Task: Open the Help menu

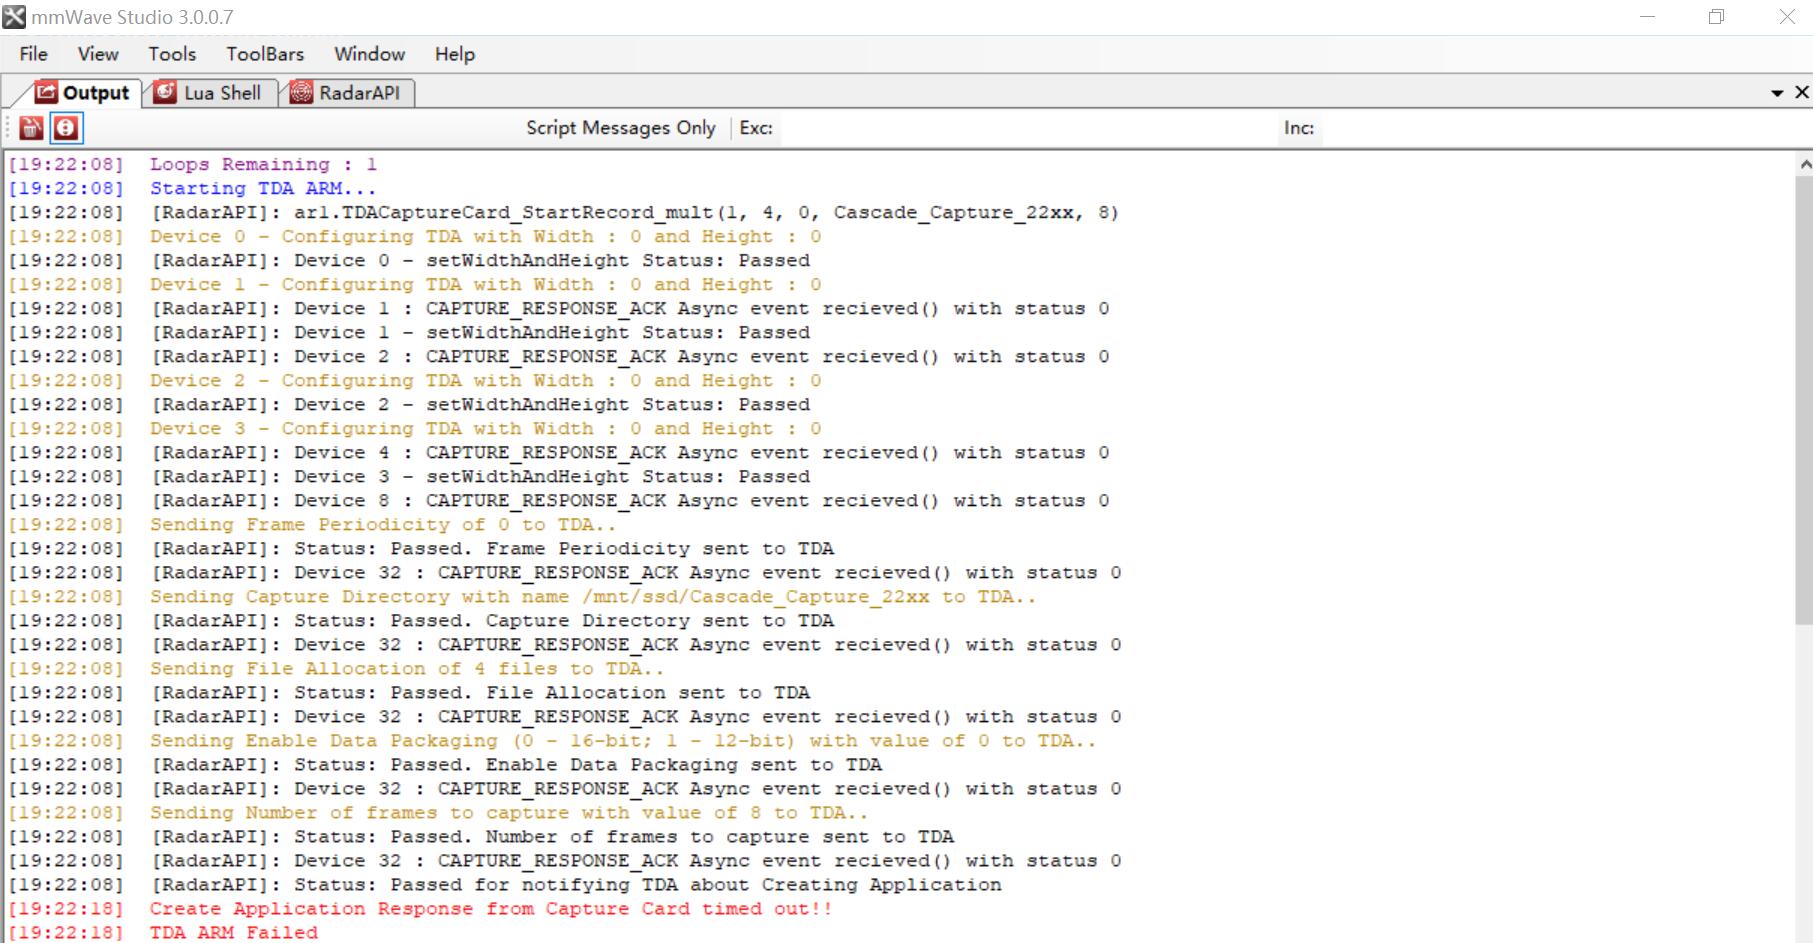Action: click(x=455, y=54)
